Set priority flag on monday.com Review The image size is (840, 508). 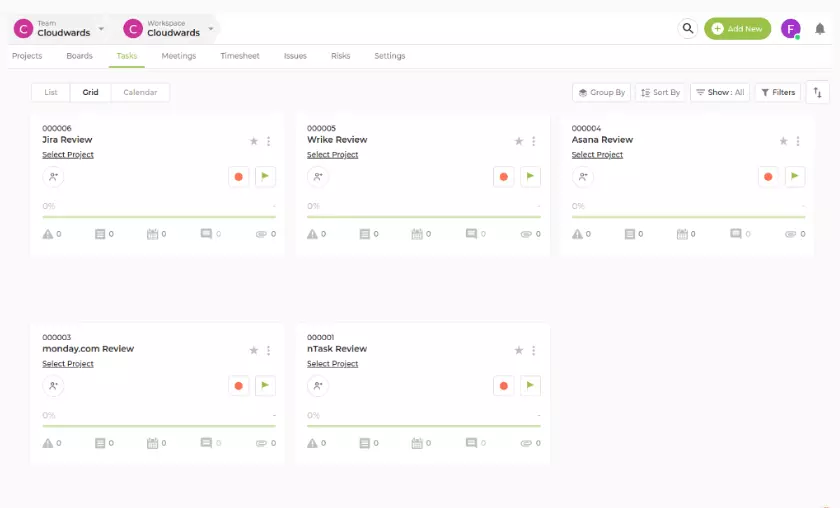coord(265,385)
